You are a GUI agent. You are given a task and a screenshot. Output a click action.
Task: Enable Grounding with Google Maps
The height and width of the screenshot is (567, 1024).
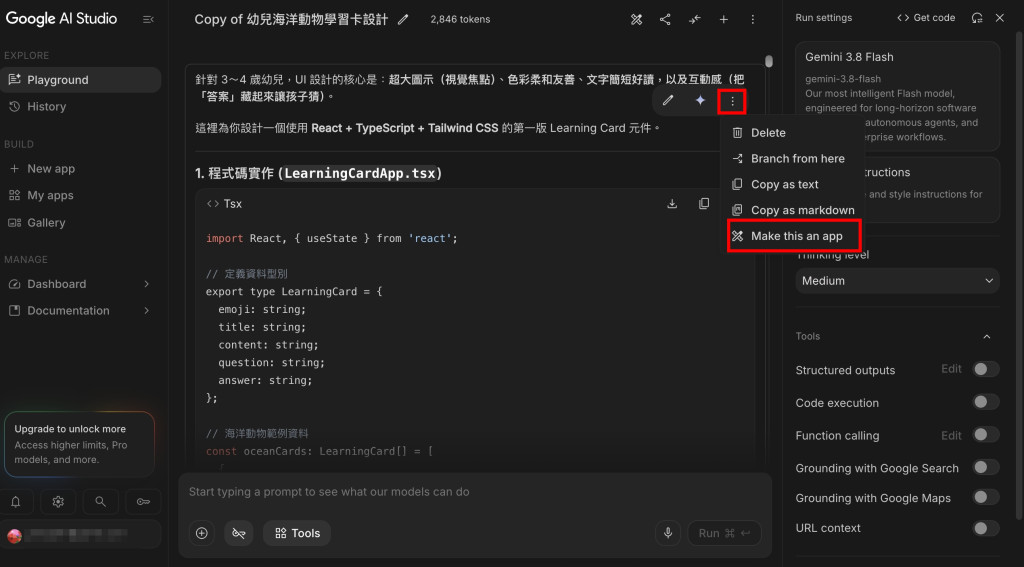985,497
